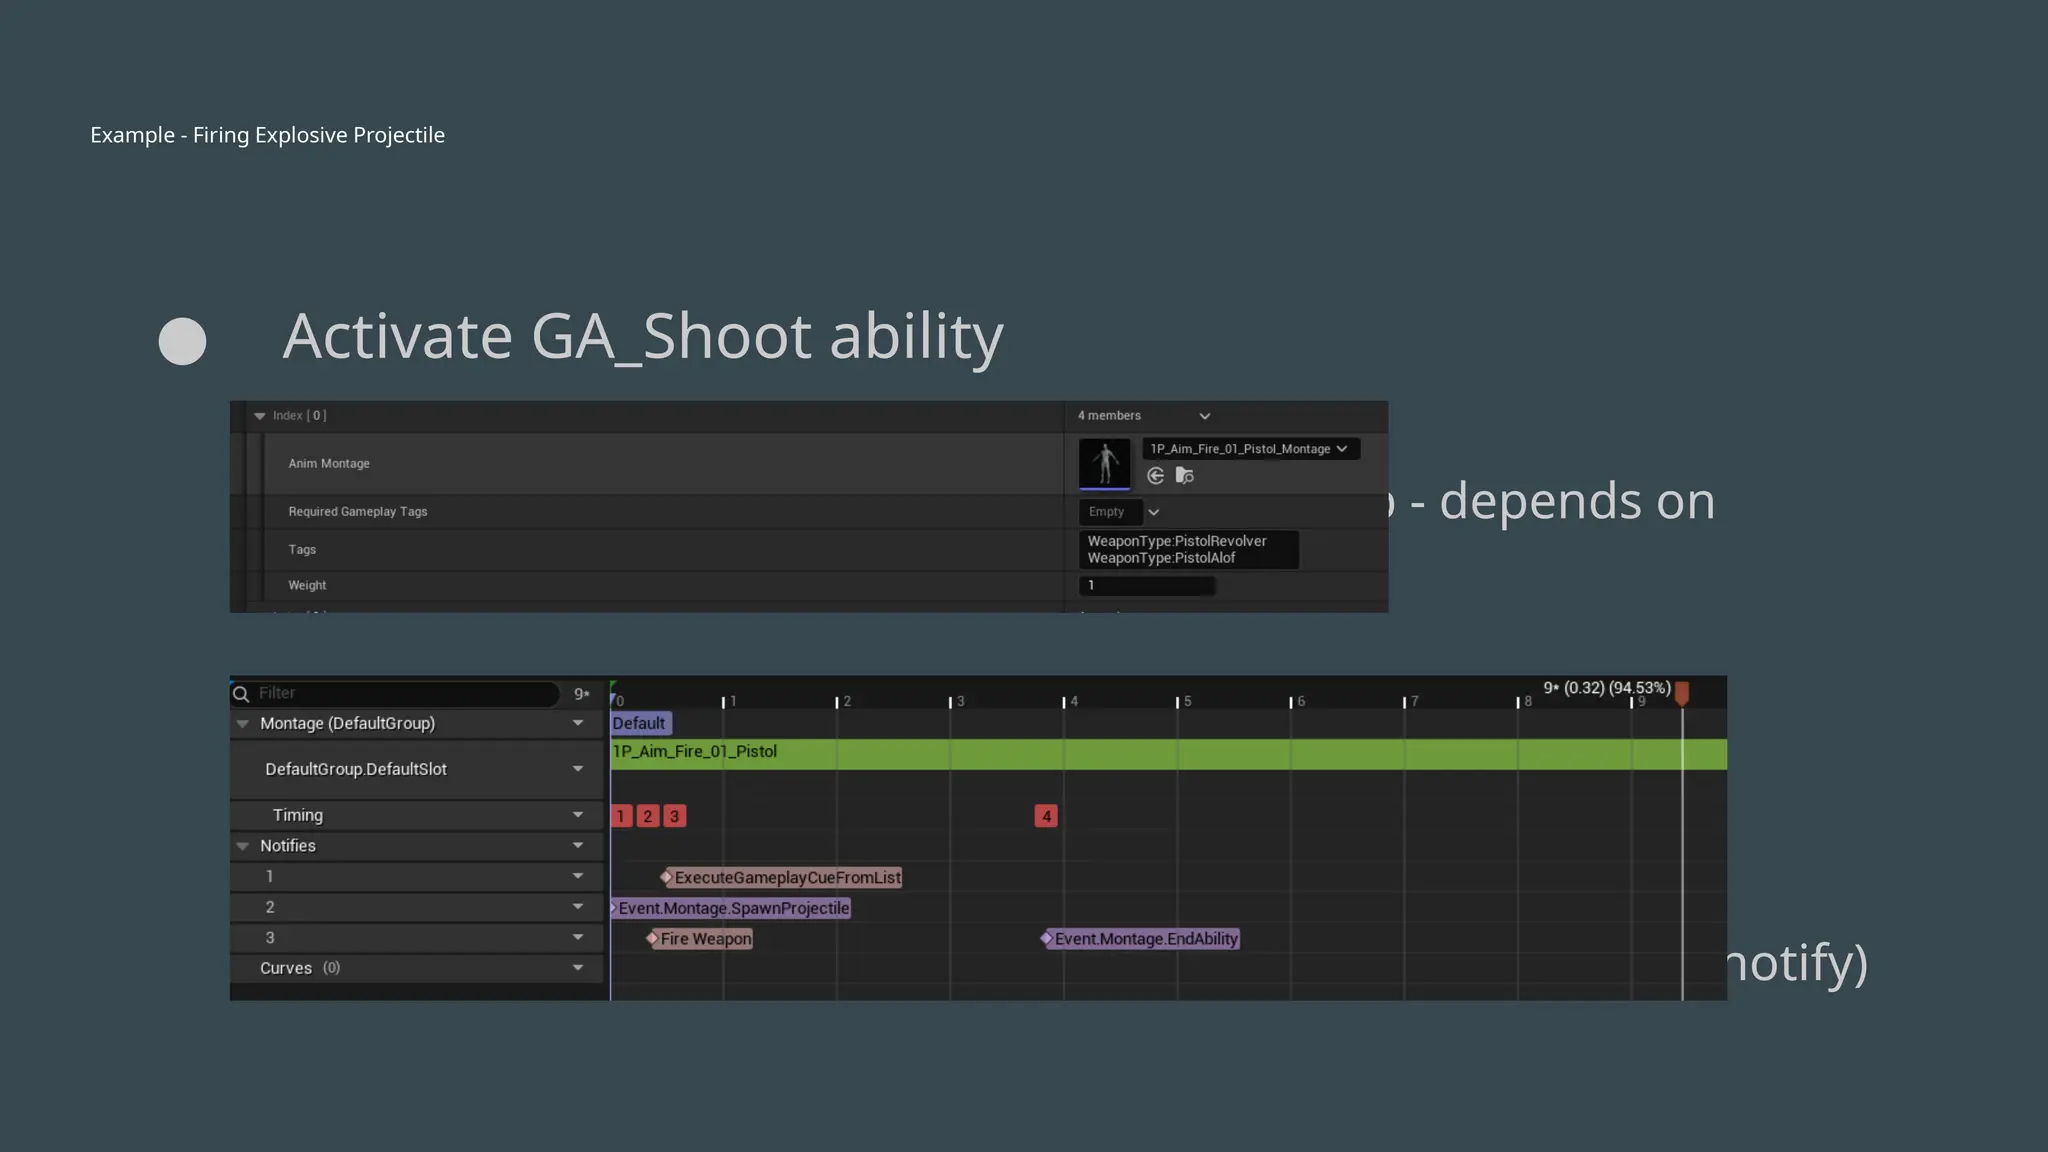Click the Anim Montage asset thumbnail
2048x1152 pixels.
pos(1105,464)
